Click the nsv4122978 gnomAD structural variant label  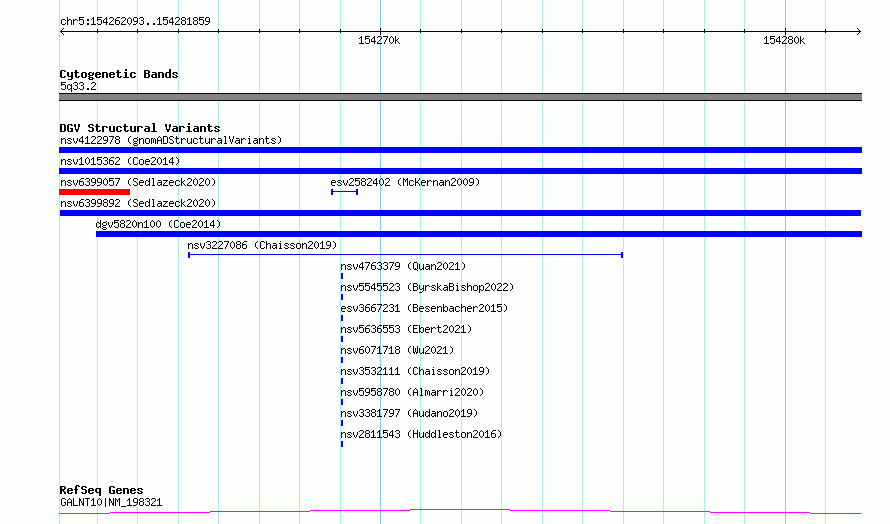[x=171, y=140]
